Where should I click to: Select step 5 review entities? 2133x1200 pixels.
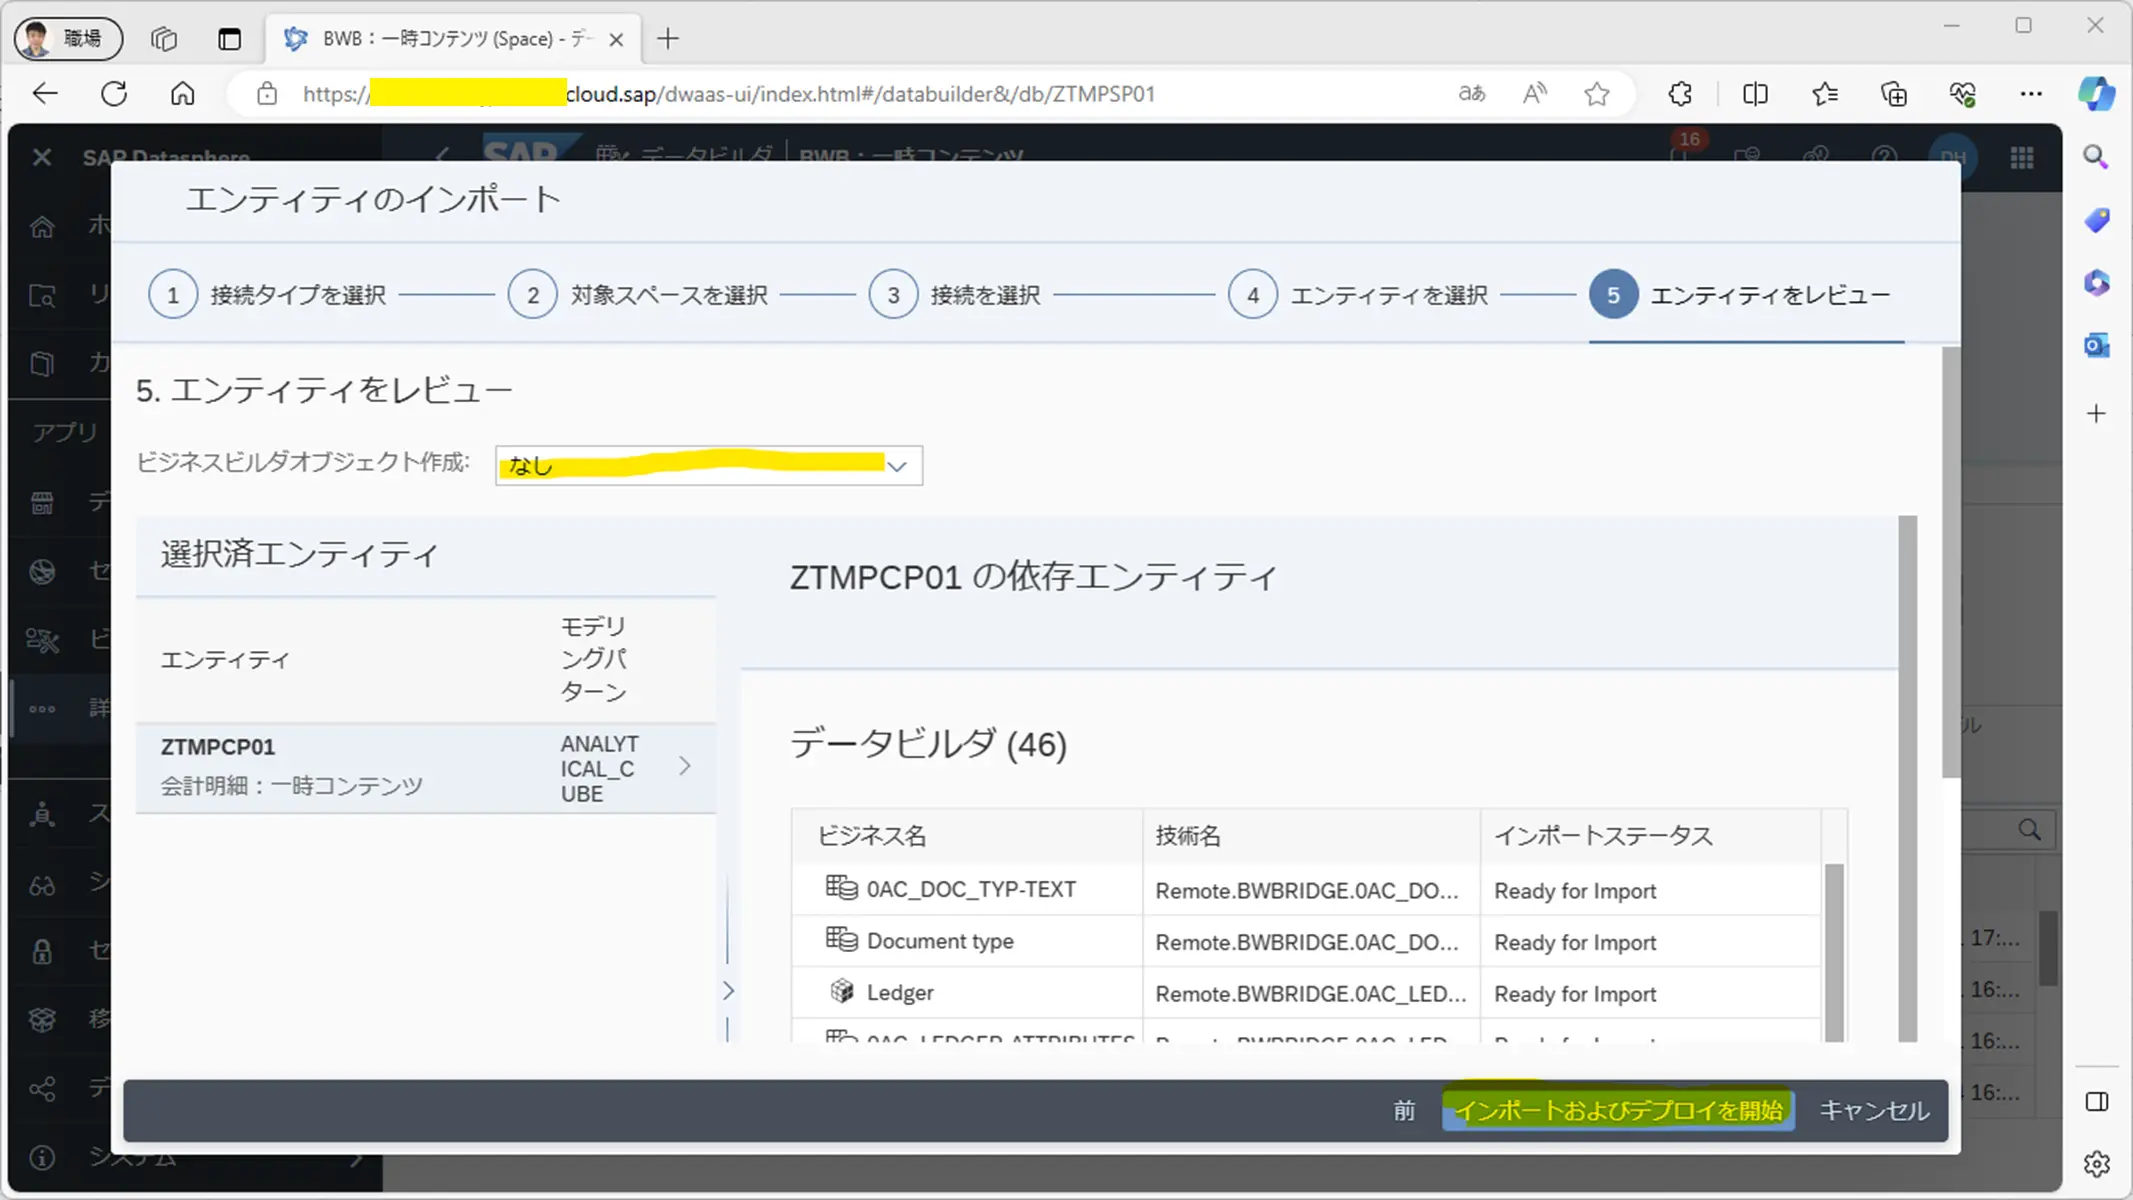click(x=1740, y=295)
